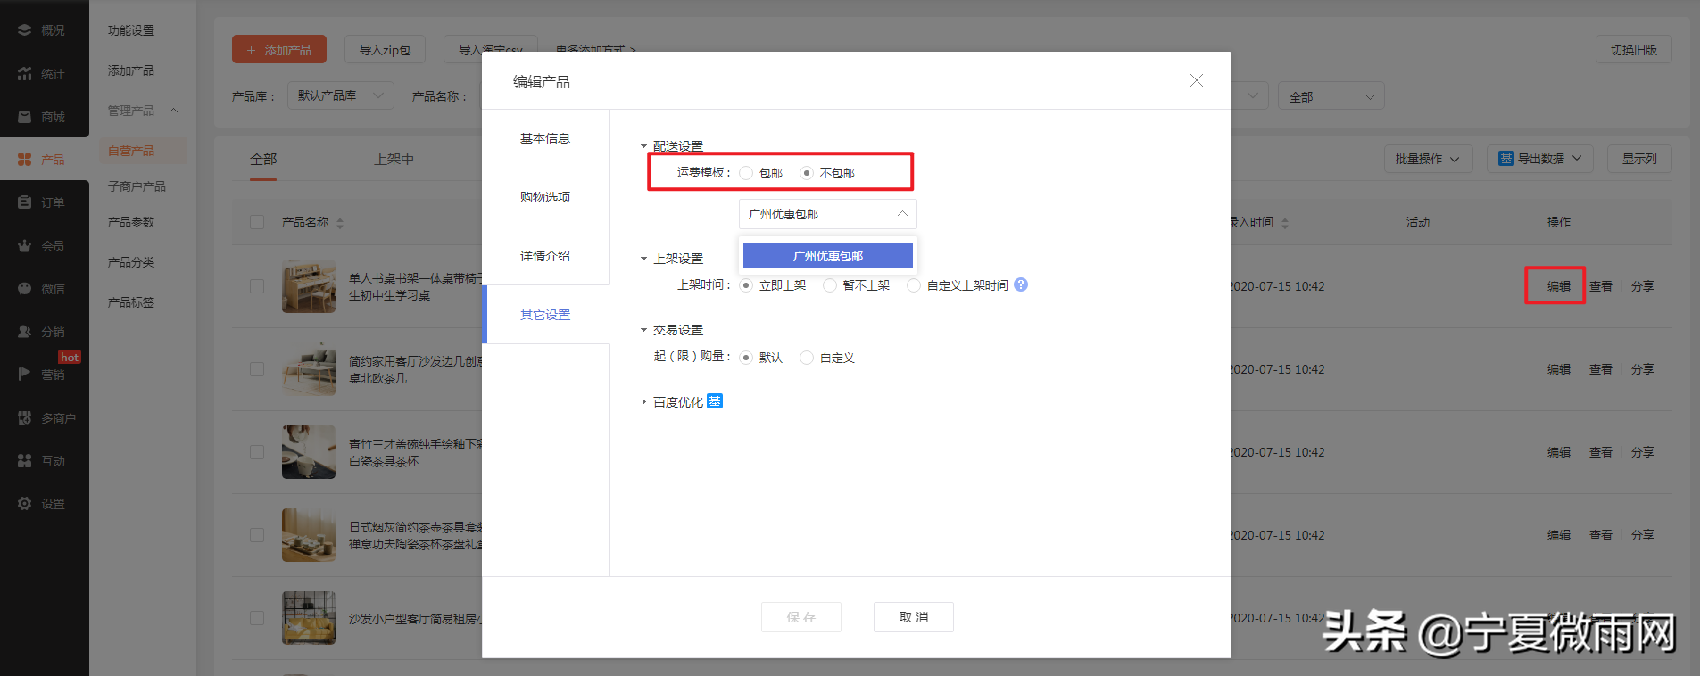The height and width of the screenshot is (676, 1700).
Task: Open the 商城 mall sidebar icon
Action: point(24,117)
